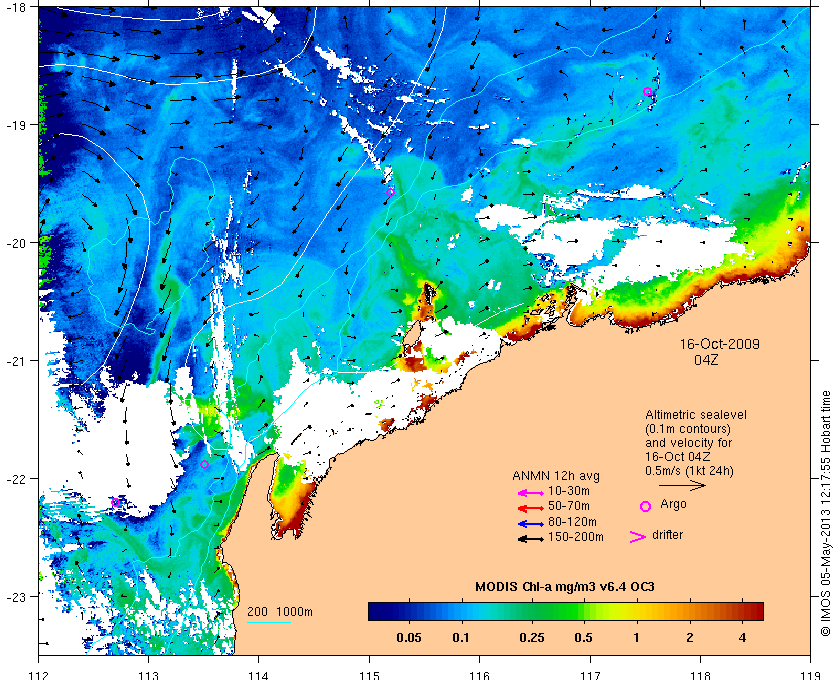Click the cyan 200 1000m contour legend line
The height and width of the screenshot is (680, 840).
tap(269, 622)
